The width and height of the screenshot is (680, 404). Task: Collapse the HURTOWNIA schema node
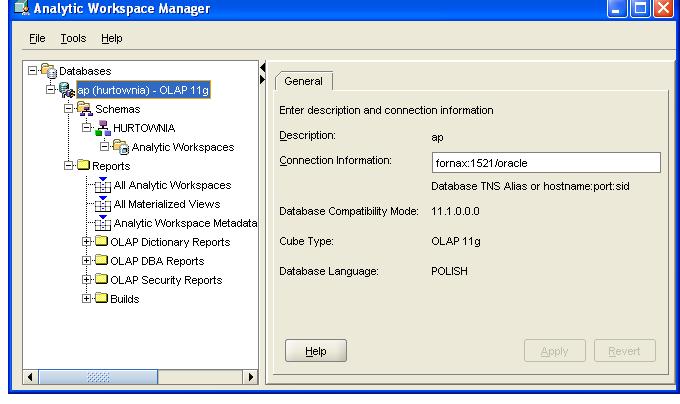(87, 128)
